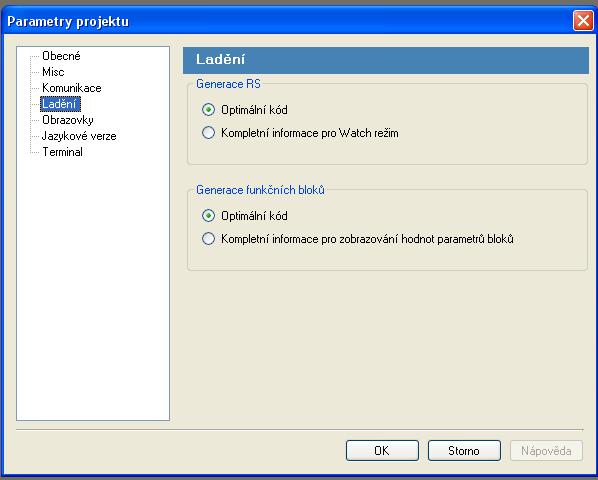Open the Misc settings page
Image resolution: width=598 pixels, height=480 pixels.
(53, 72)
